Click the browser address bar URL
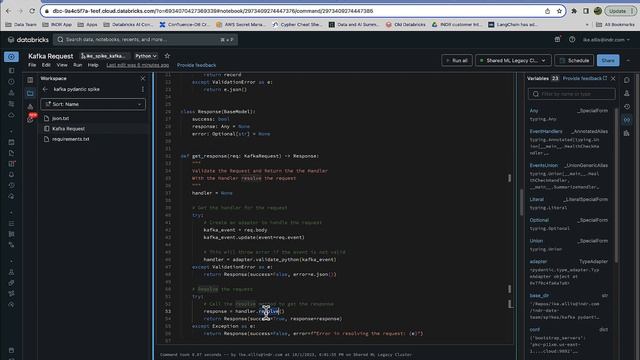 pos(212,11)
